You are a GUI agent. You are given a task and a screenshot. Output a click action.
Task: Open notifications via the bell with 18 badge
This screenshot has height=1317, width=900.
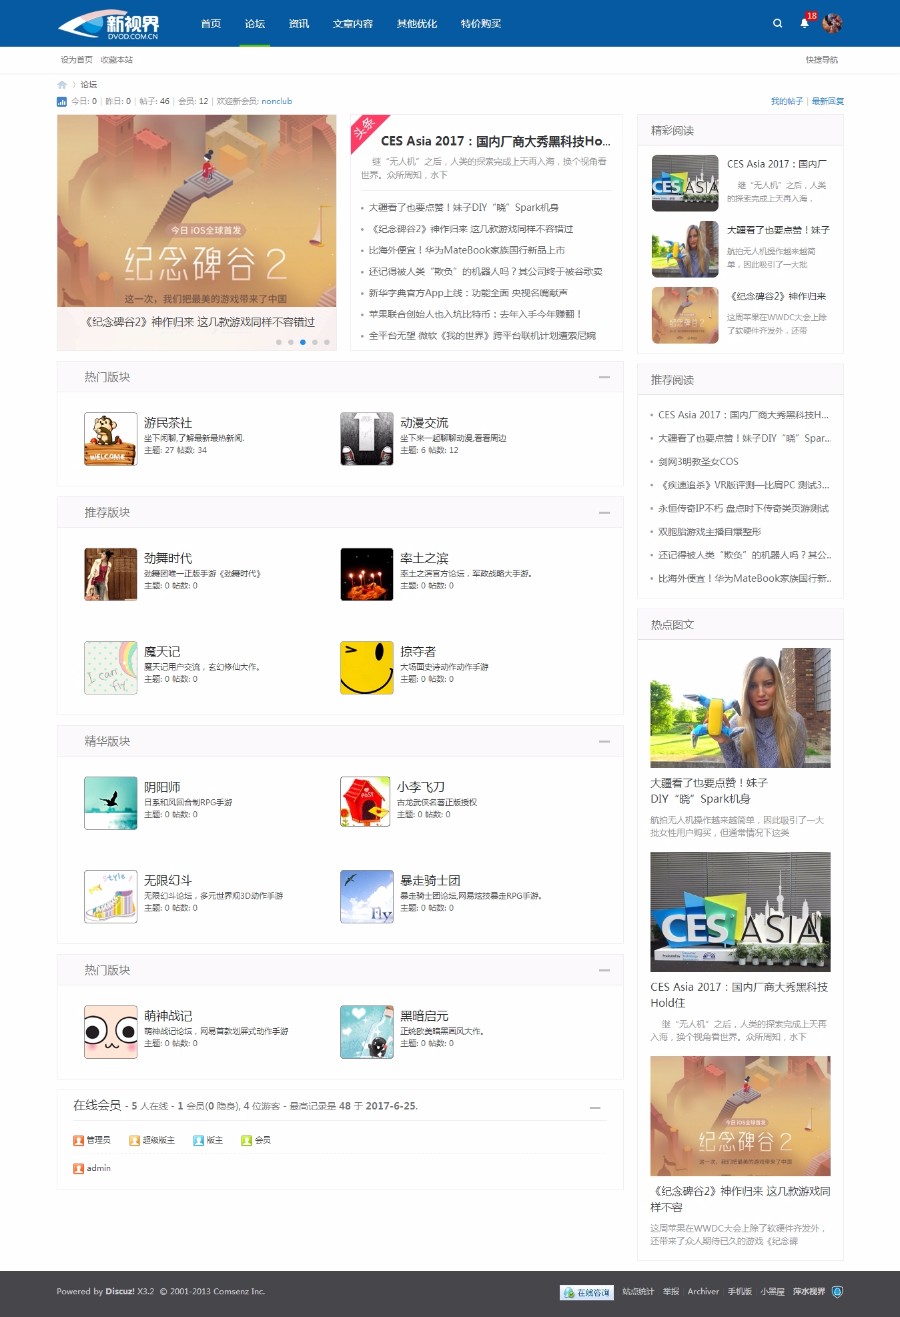pos(804,23)
